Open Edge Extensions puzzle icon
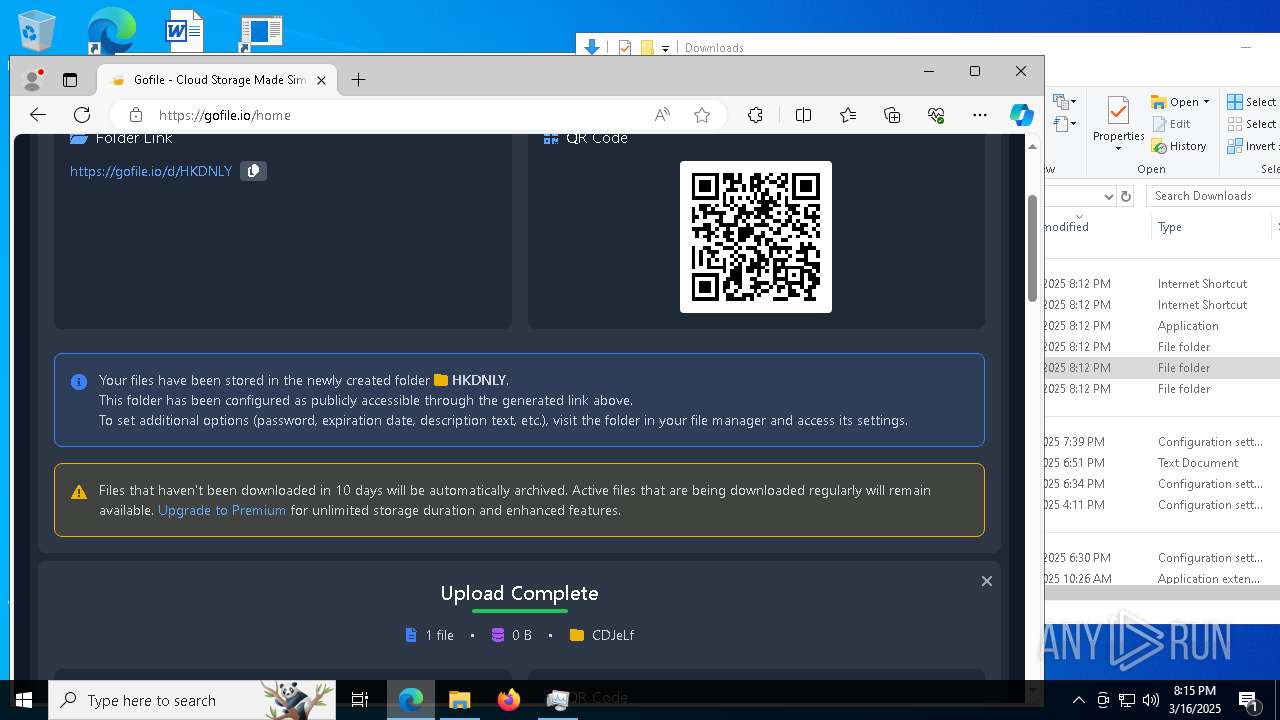1280x720 pixels. click(x=755, y=115)
